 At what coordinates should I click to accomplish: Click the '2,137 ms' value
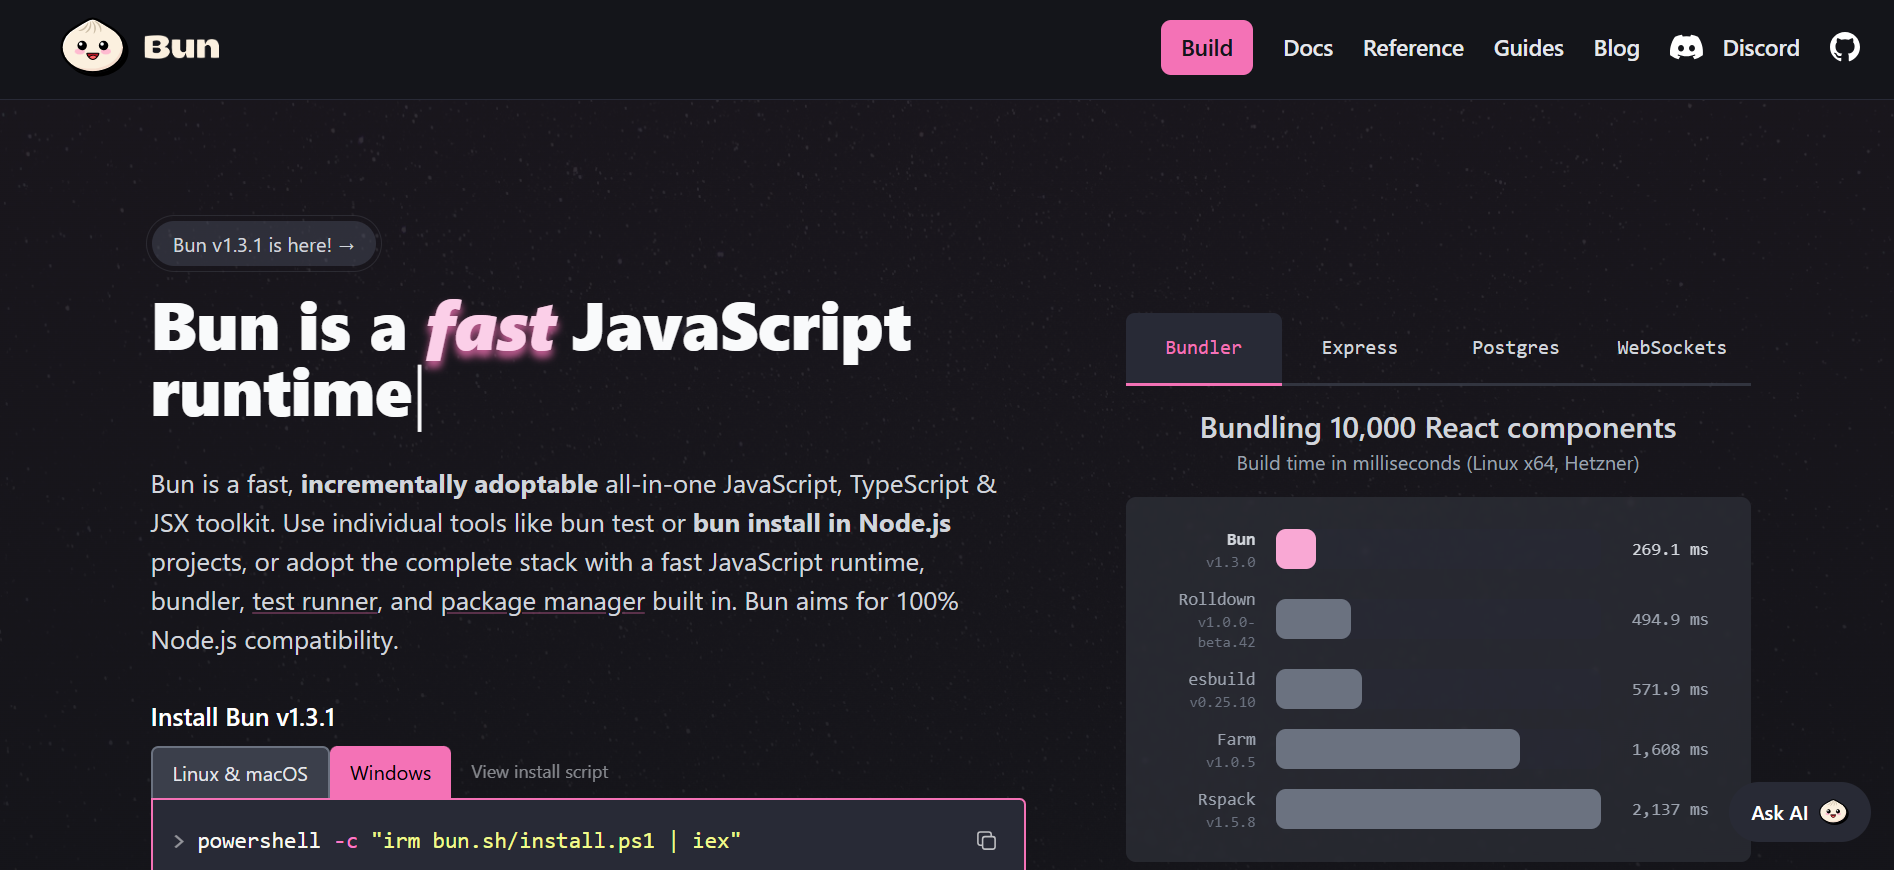click(1670, 810)
